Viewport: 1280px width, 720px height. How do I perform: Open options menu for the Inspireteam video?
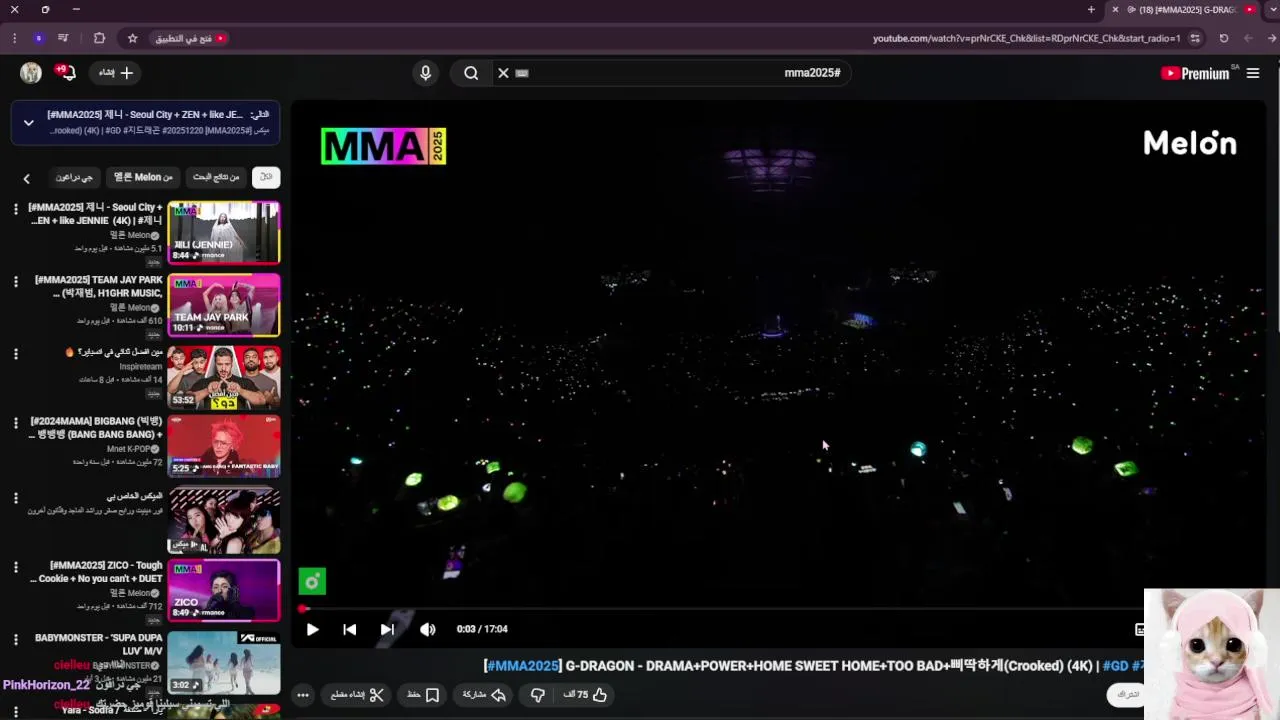tap(15, 354)
